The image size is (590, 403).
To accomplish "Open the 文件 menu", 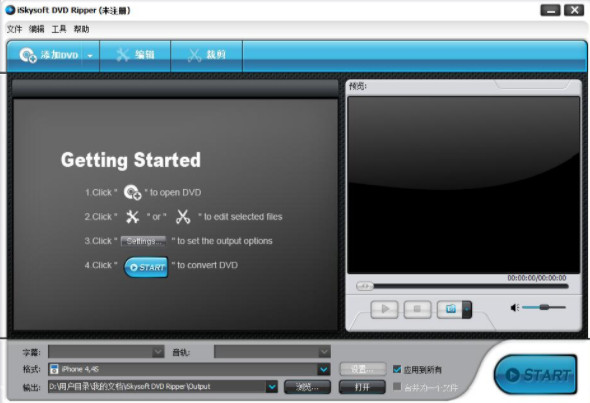I will coord(14,29).
